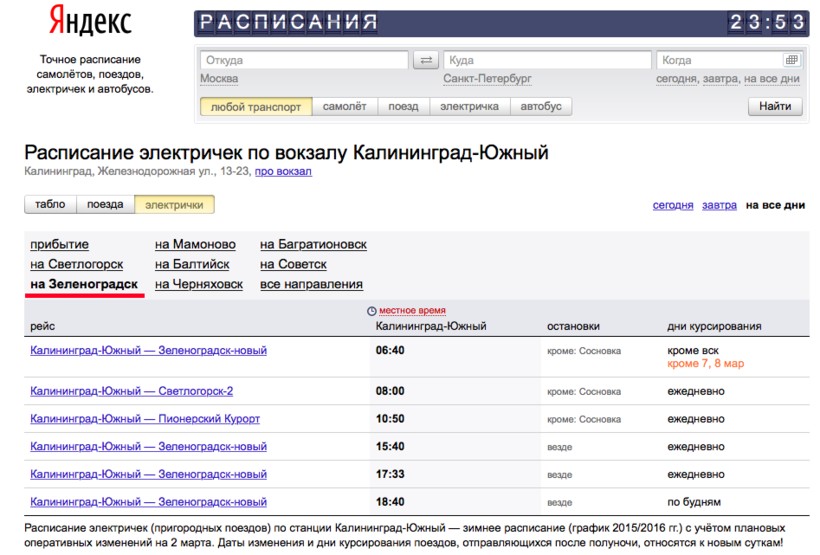Open the calendar date picker icon
The image size is (820, 555).
[x=791, y=60]
